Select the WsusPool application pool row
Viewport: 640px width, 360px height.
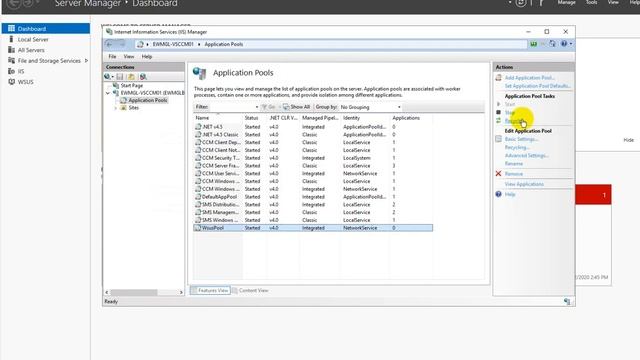click(313, 228)
